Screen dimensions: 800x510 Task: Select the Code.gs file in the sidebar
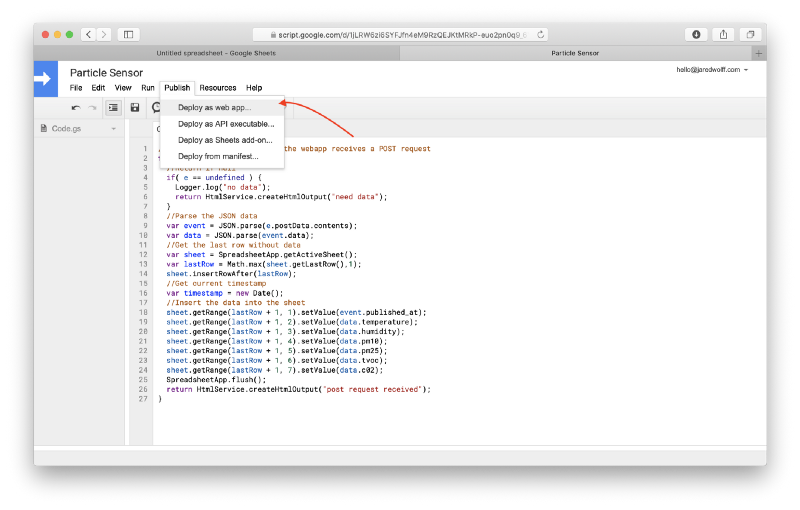[66, 129]
